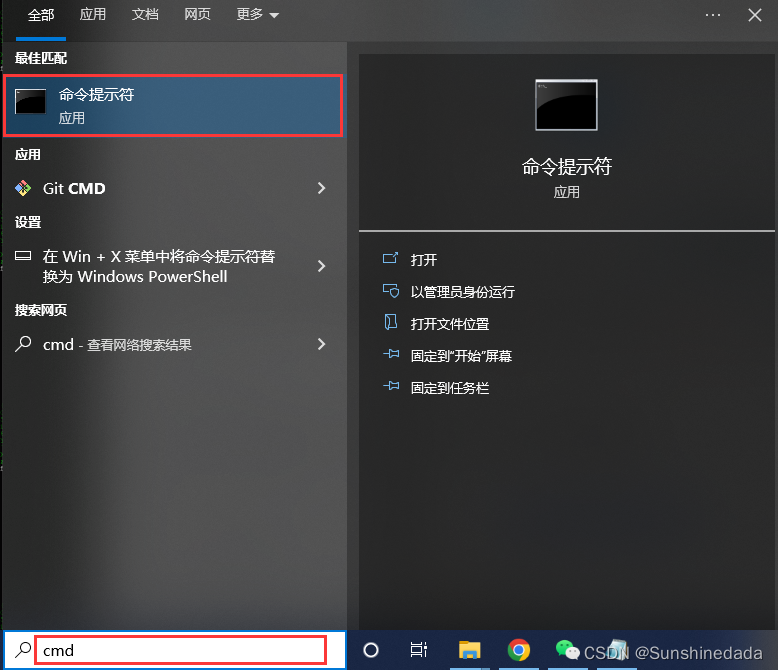Image resolution: width=778 pixels, height=670 pixels.
Task: Choose 打开文件位置
Action: [x=450, y=324]
